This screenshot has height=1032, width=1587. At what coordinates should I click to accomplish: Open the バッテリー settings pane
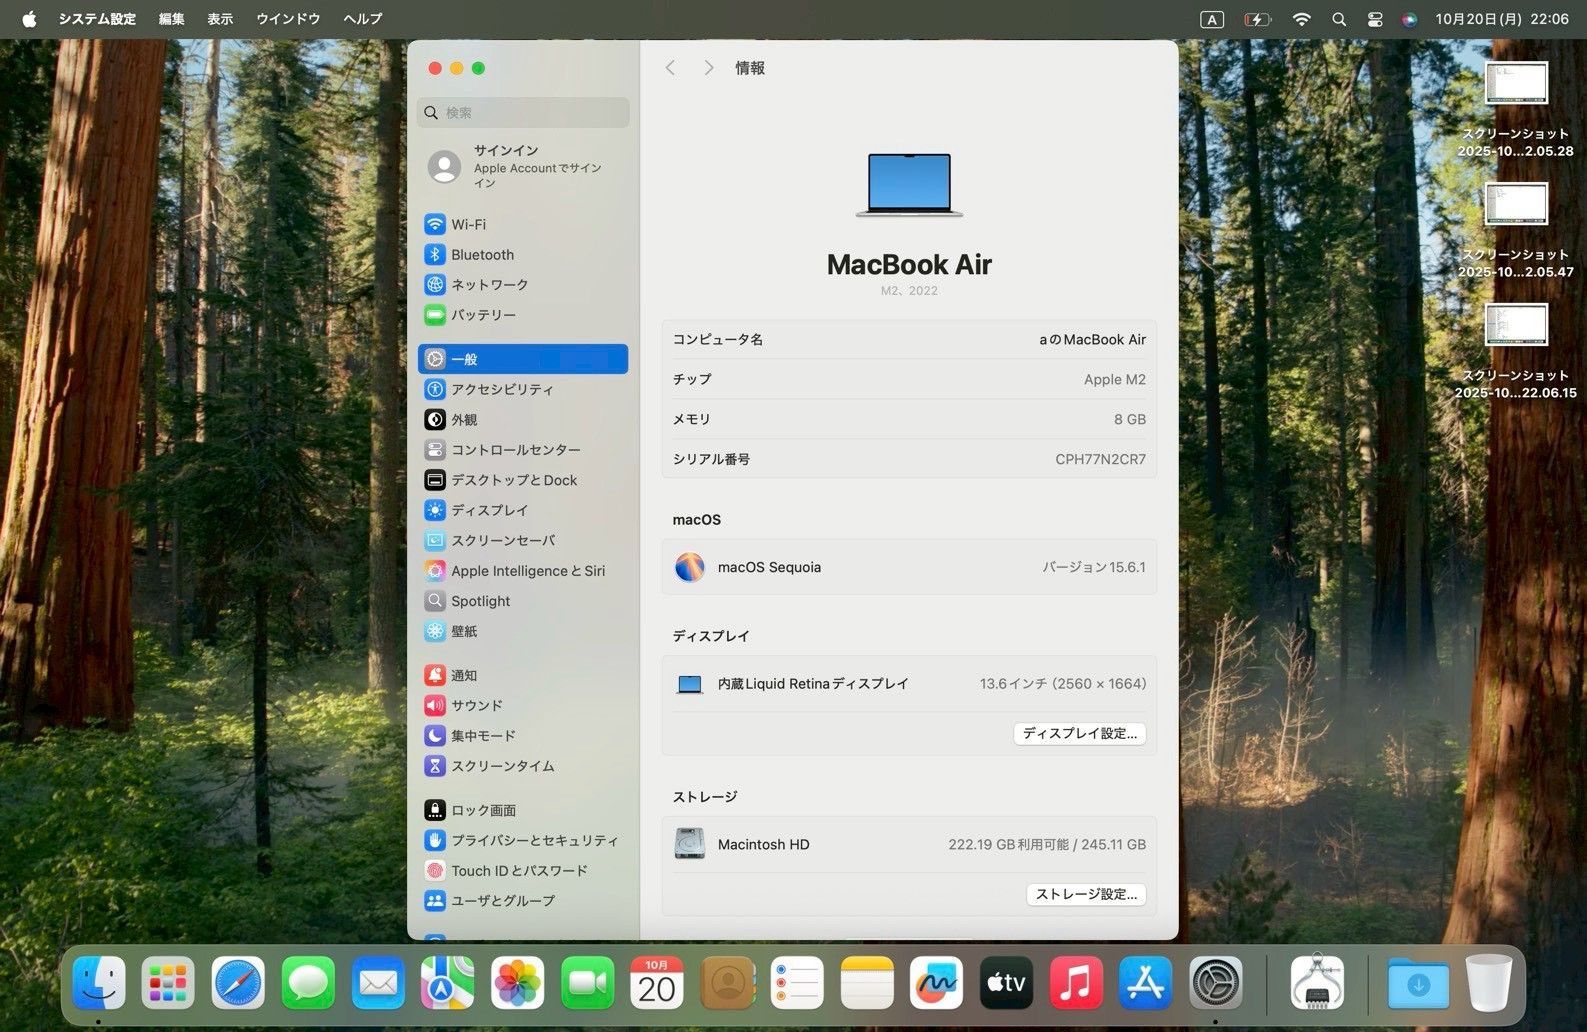point(482,314)
